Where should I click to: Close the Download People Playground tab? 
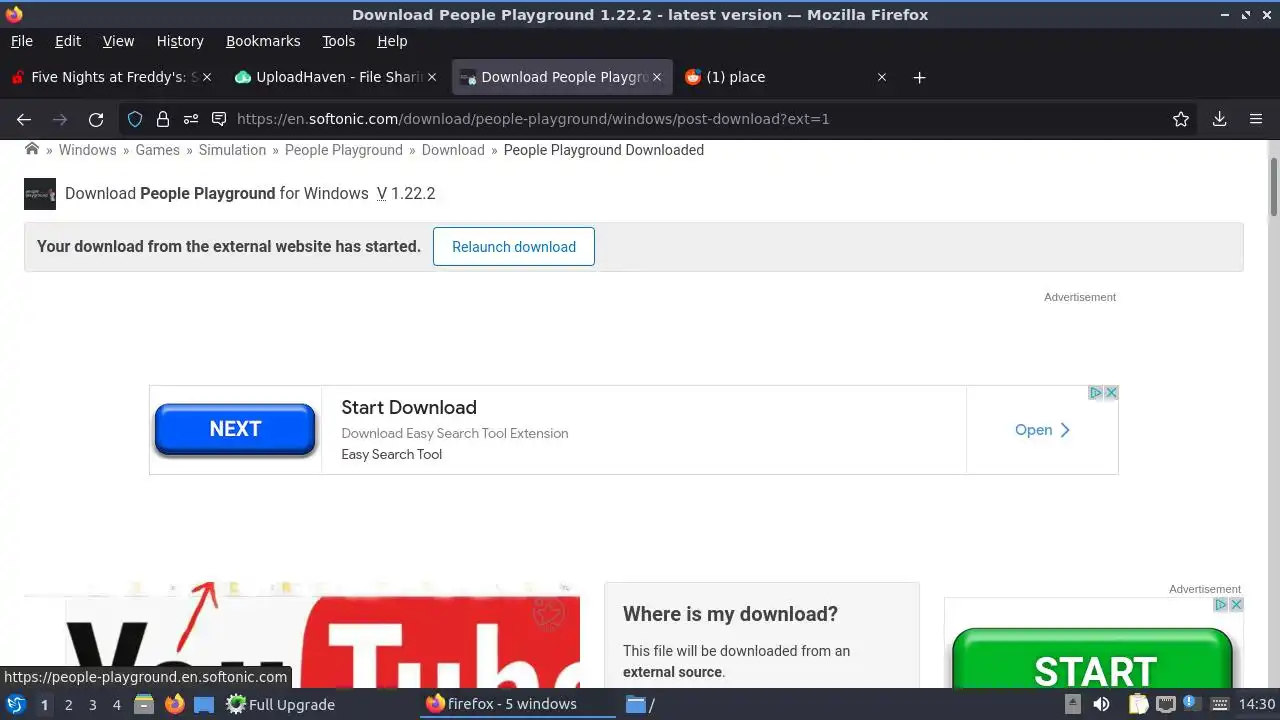pos(657,77)
